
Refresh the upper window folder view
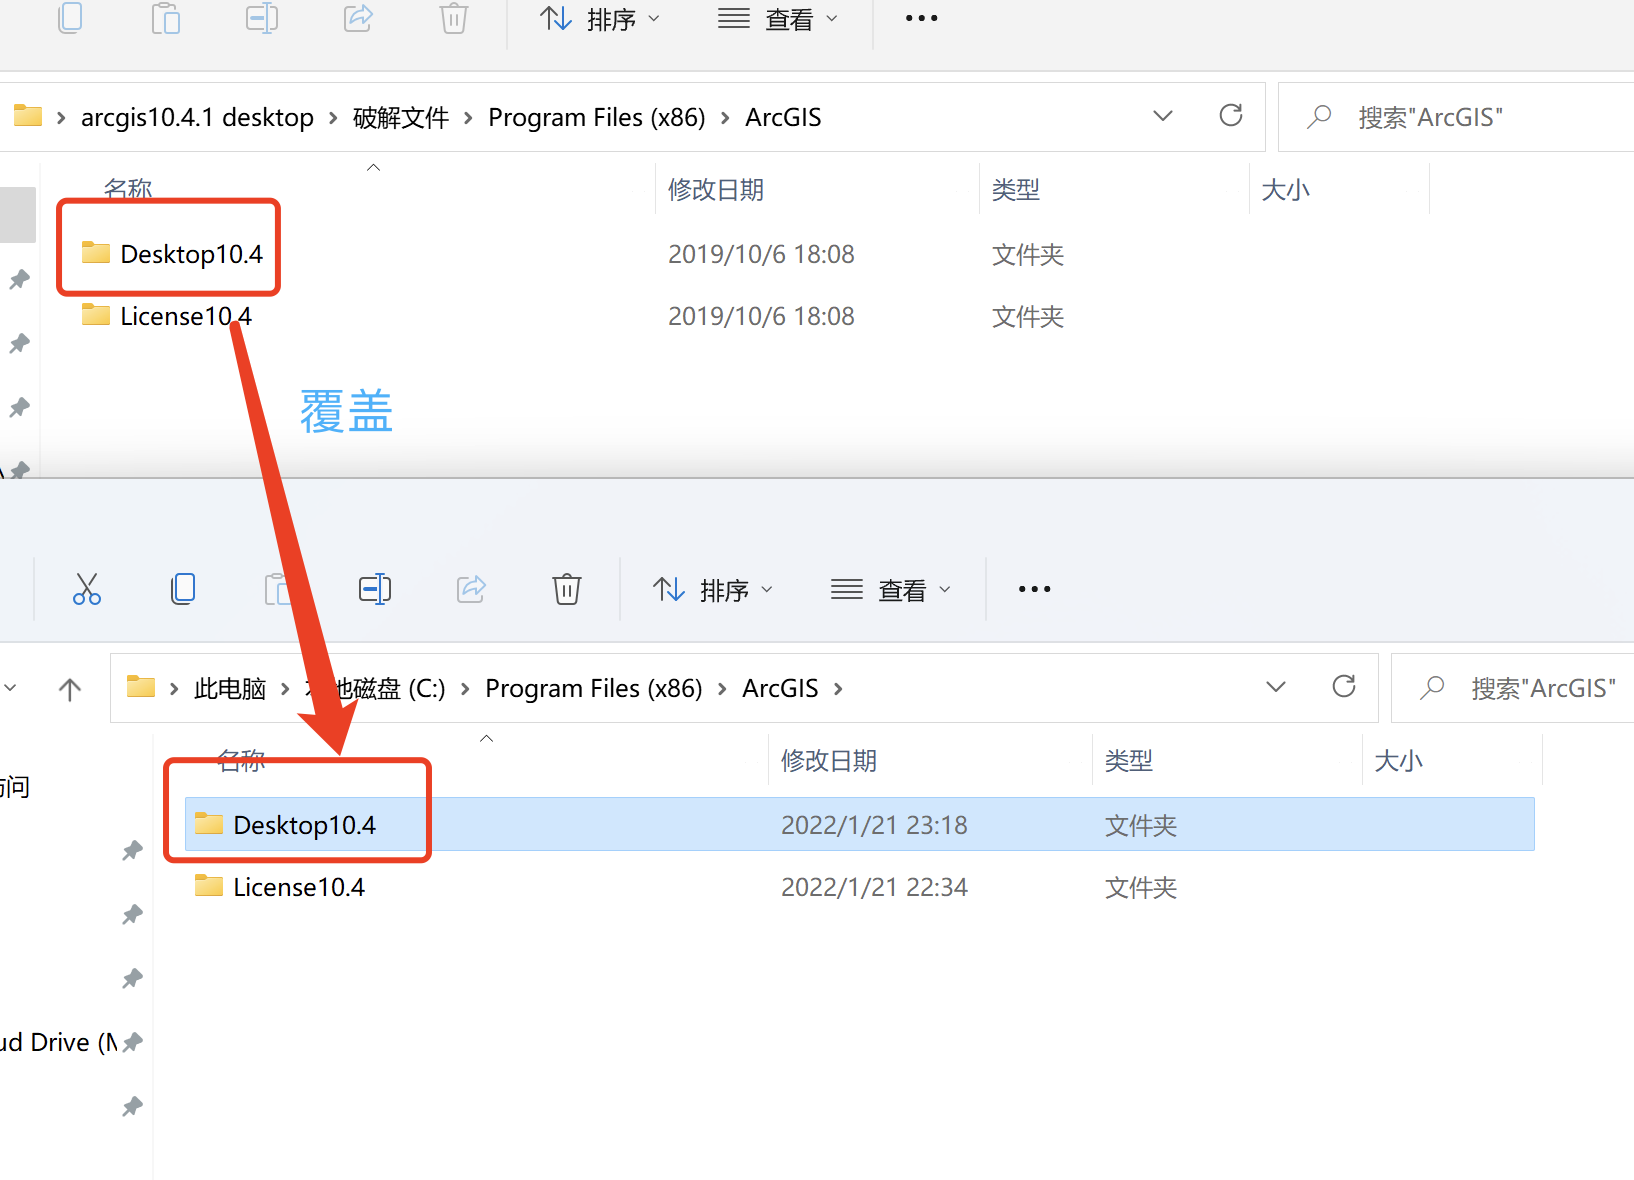tap(1231, 115)
